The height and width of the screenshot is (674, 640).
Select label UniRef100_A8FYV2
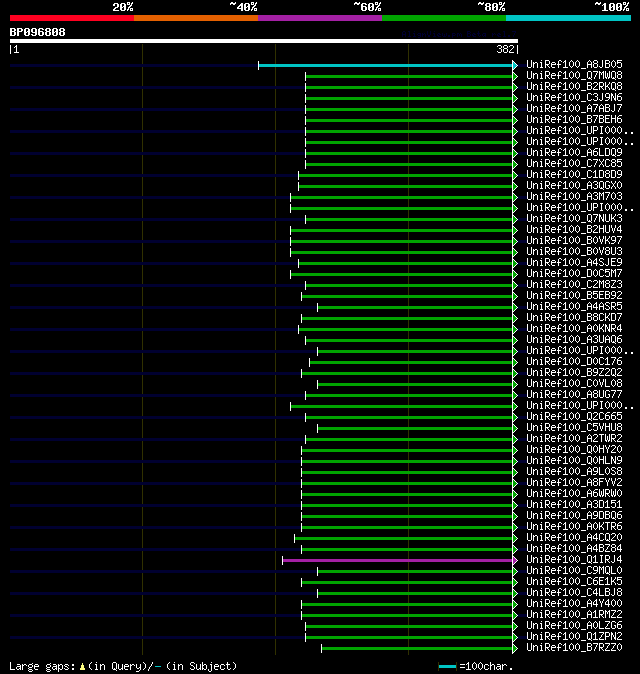tap(574, 483)
